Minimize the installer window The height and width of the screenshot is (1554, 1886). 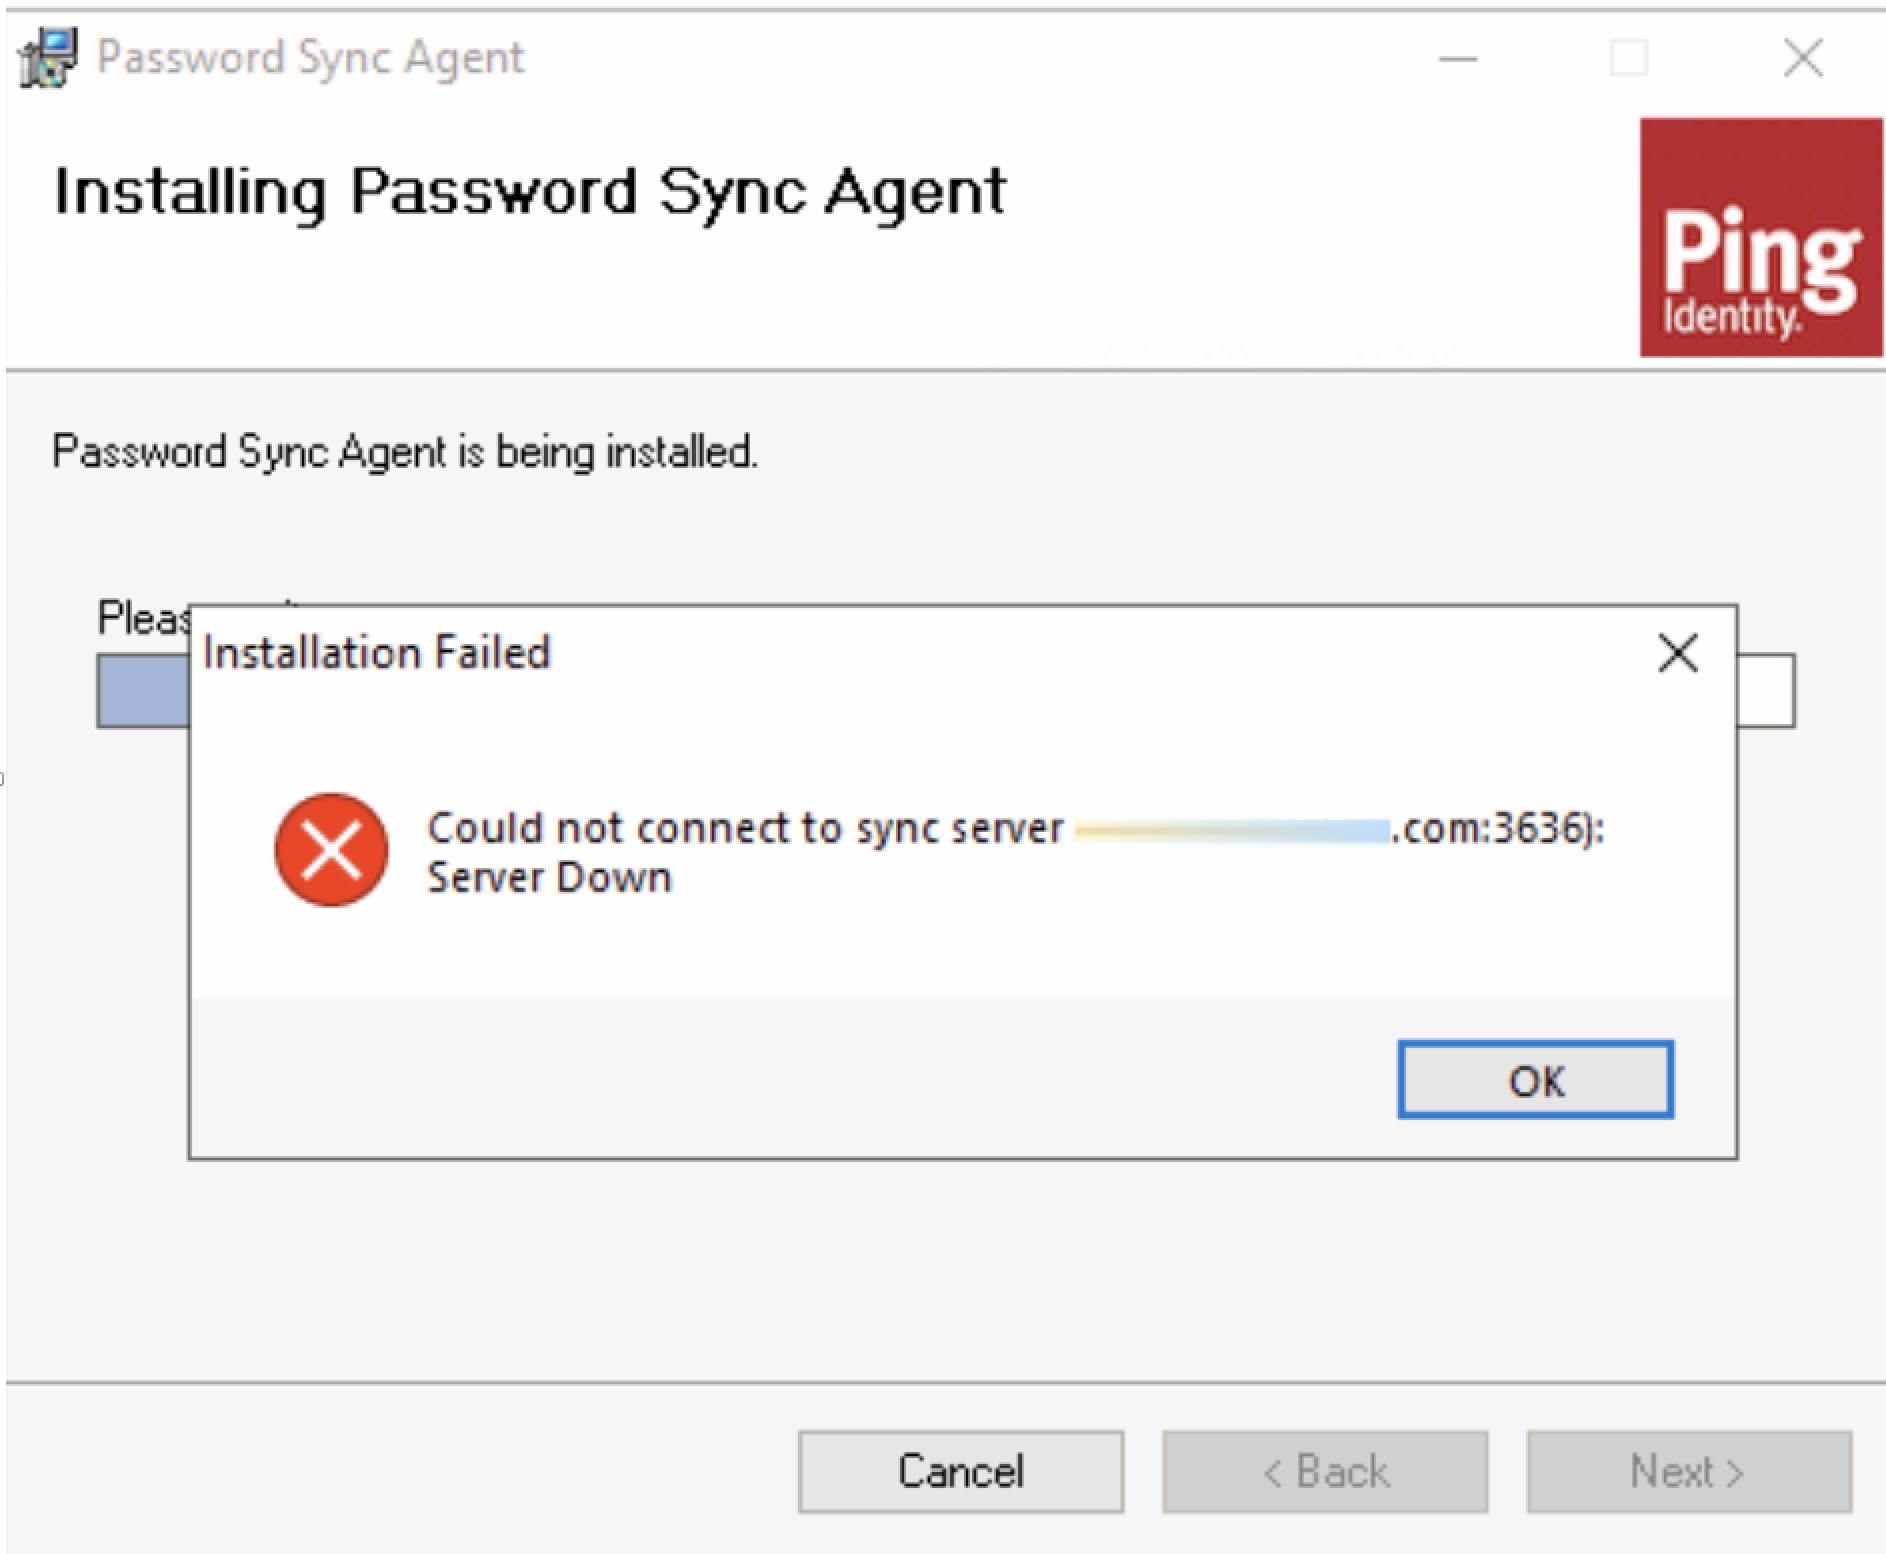(x=1457, y=58)
